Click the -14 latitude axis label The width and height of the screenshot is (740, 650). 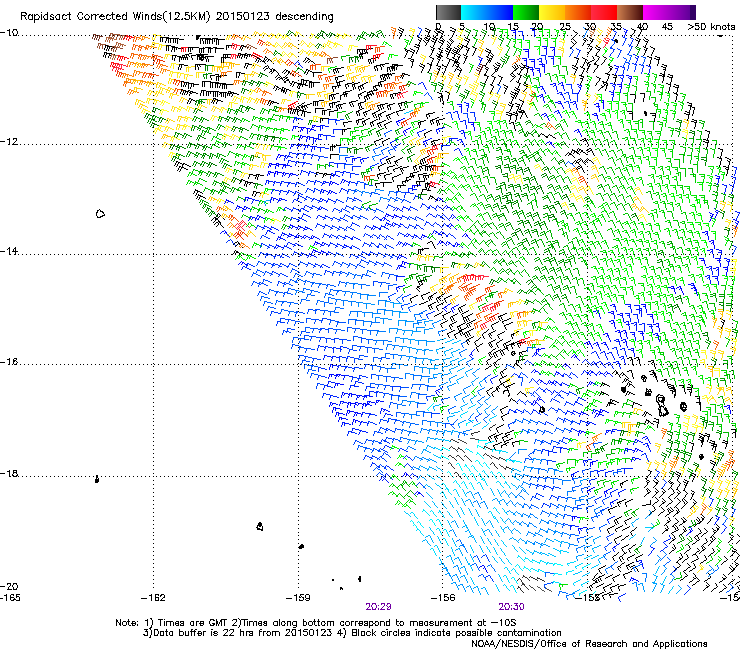(9, 251)
